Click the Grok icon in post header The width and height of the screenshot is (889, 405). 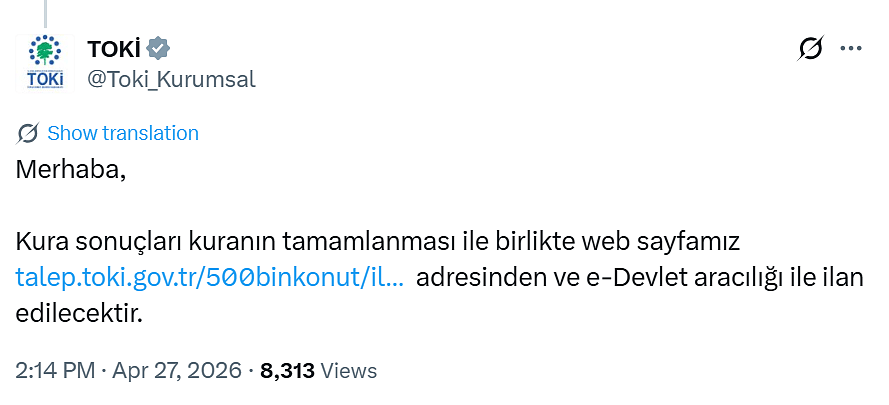(809, 48)
